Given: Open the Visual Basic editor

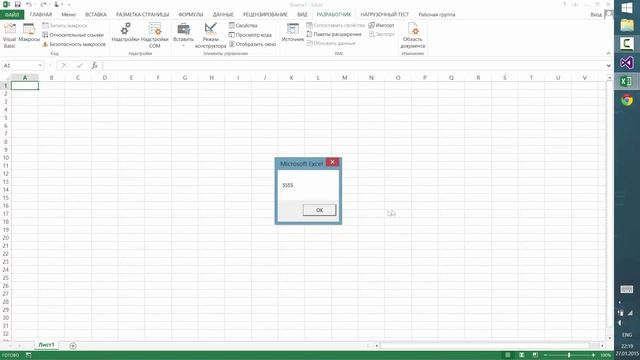Looking at the screenshot, I should coord(9,36).
